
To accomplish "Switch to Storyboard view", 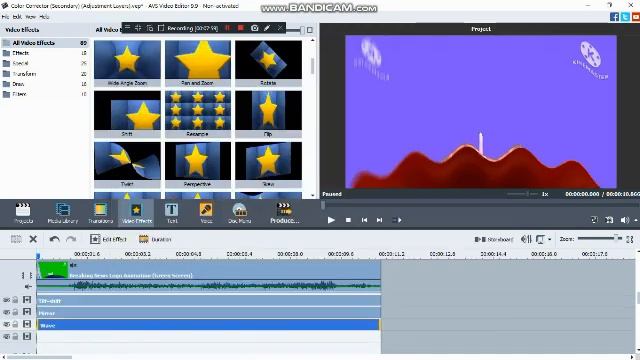I will 493,239.
